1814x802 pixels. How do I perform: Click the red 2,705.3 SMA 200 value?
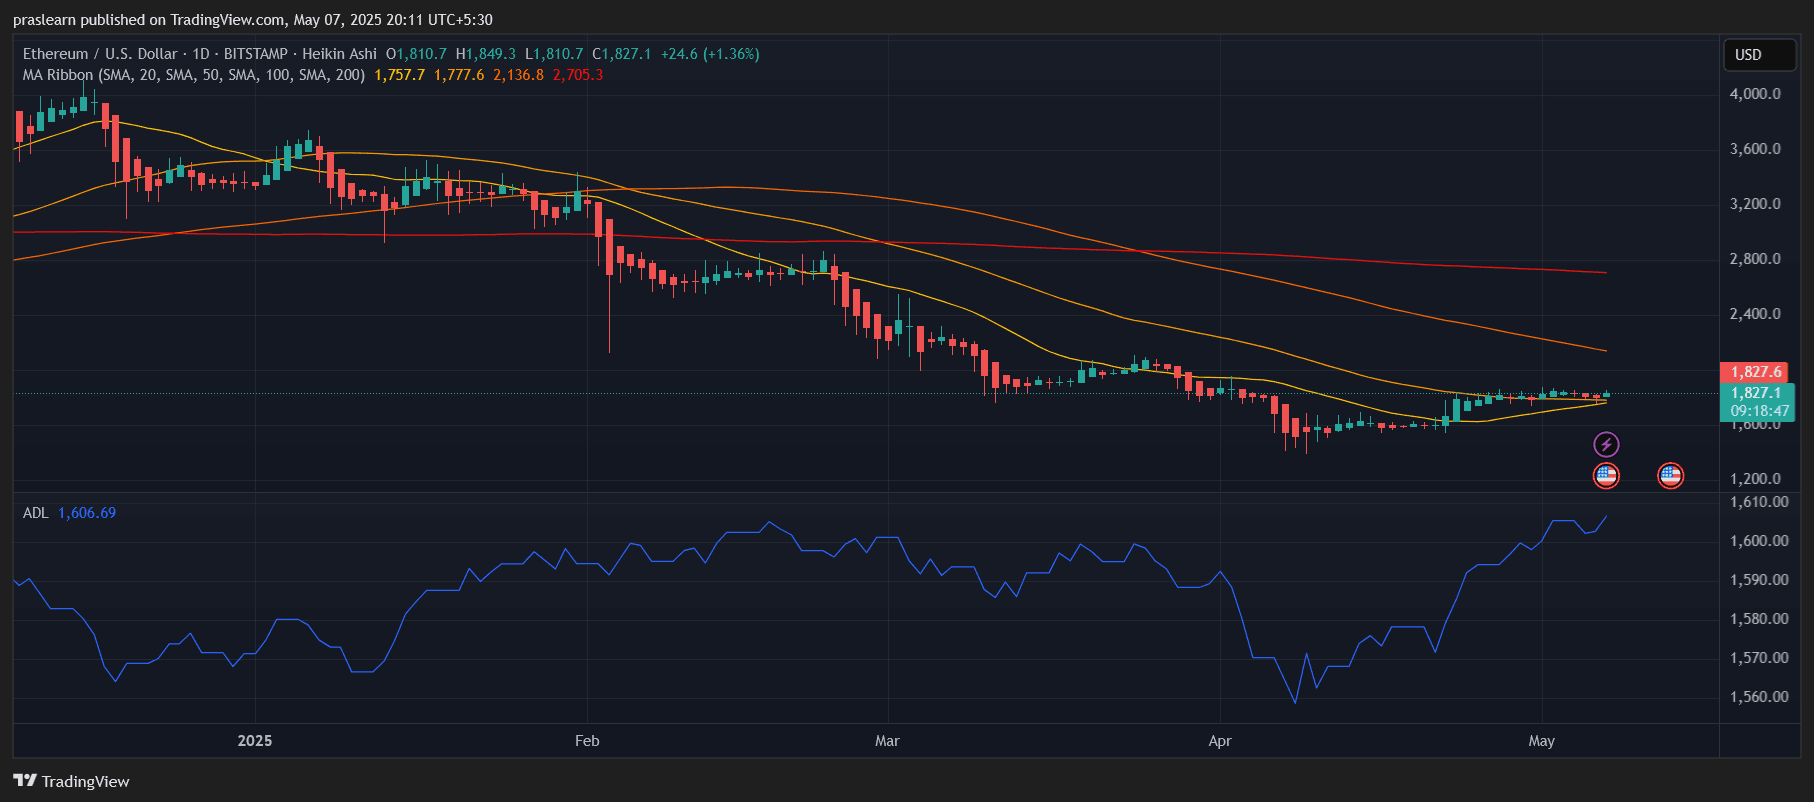(578, 75)
